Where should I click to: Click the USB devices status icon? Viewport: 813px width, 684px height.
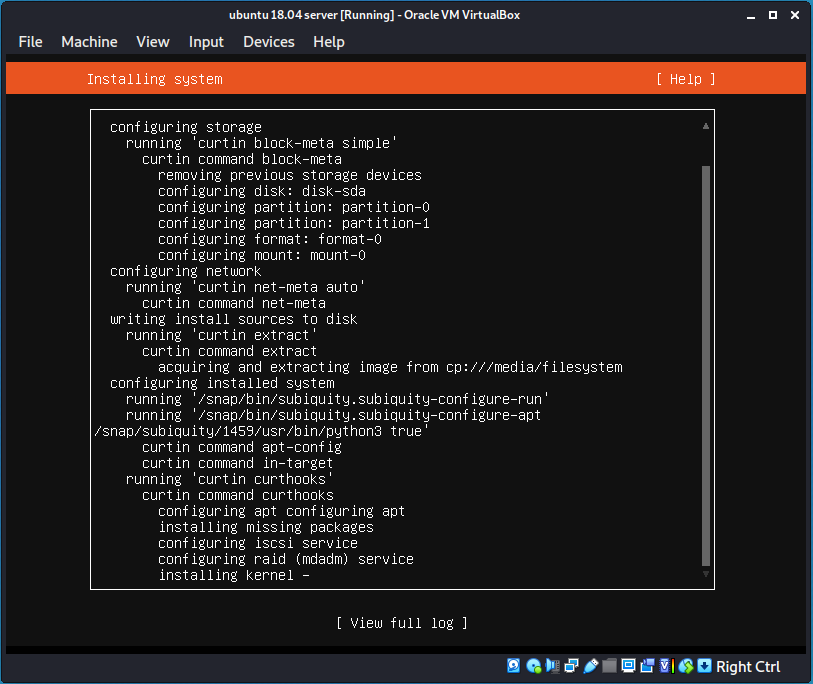(588, 666)
